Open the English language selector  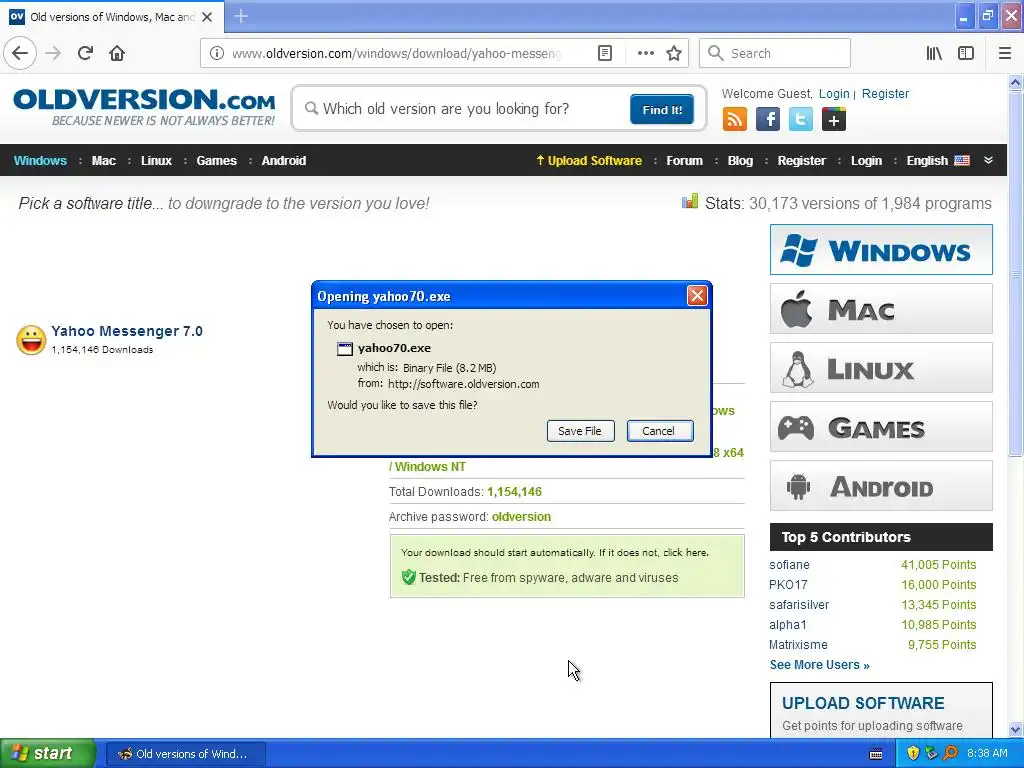[x=938, y=161]
